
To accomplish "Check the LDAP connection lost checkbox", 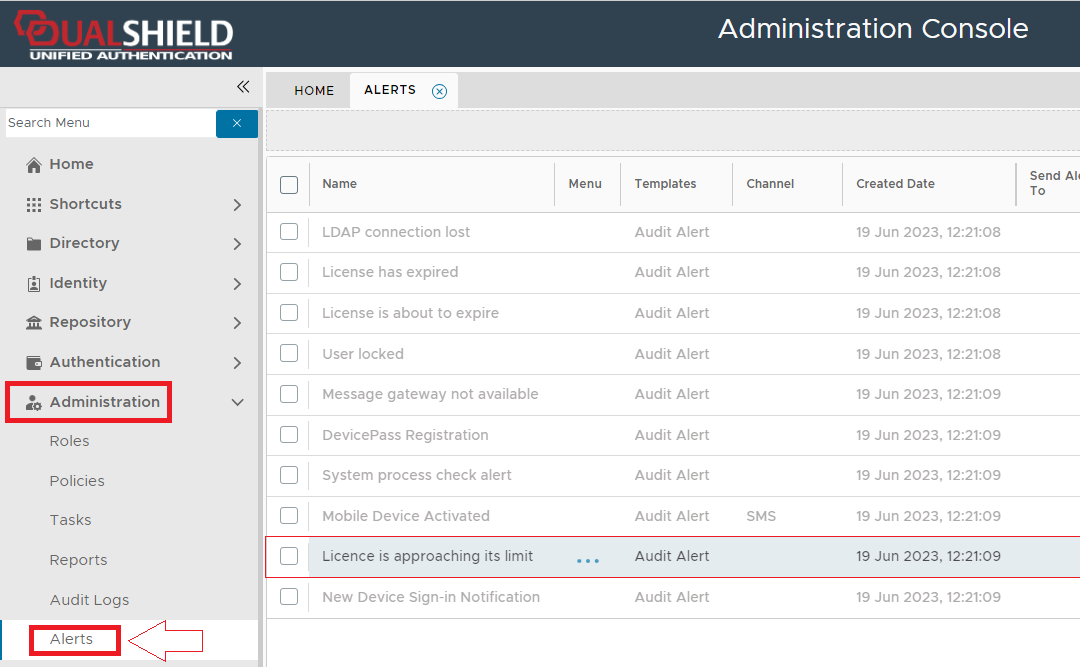I will 289,232.
